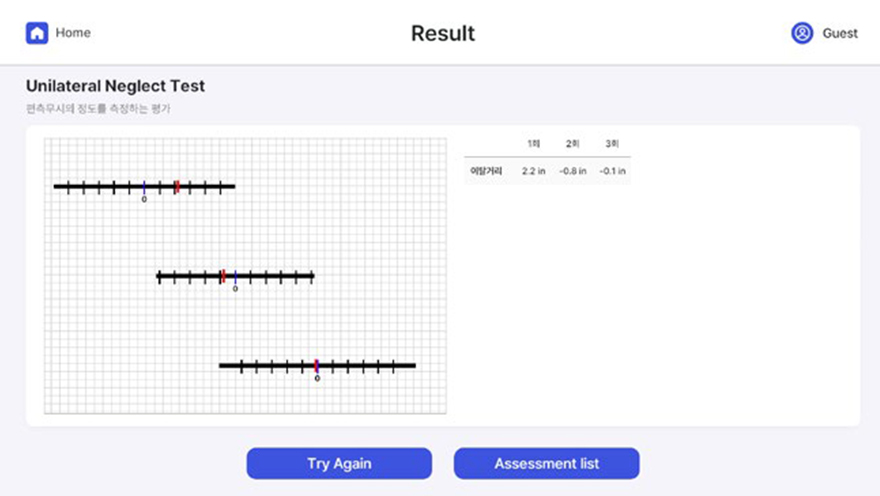880x496 pixels.
Task: Open the Assessment list button
Action: pos(547,463)
